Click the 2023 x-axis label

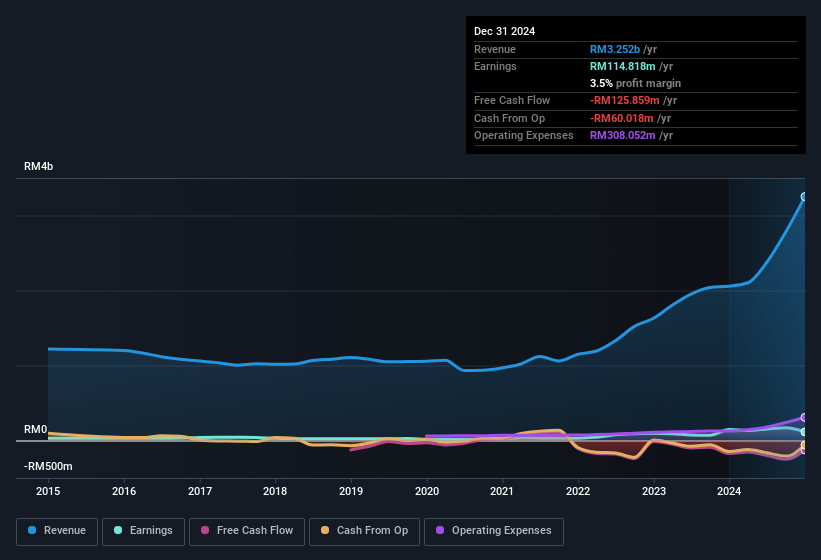pyautogui.click(x=654, y=491)
